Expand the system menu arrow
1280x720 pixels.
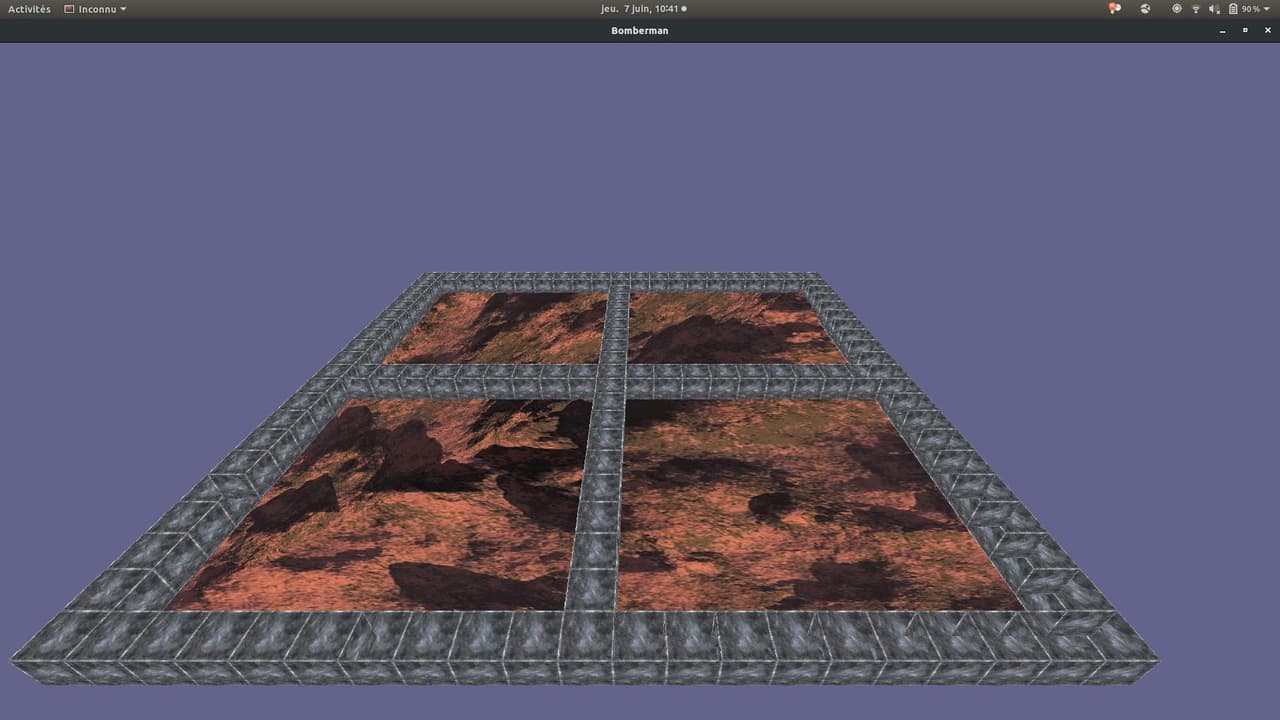tap(1267, 9)
